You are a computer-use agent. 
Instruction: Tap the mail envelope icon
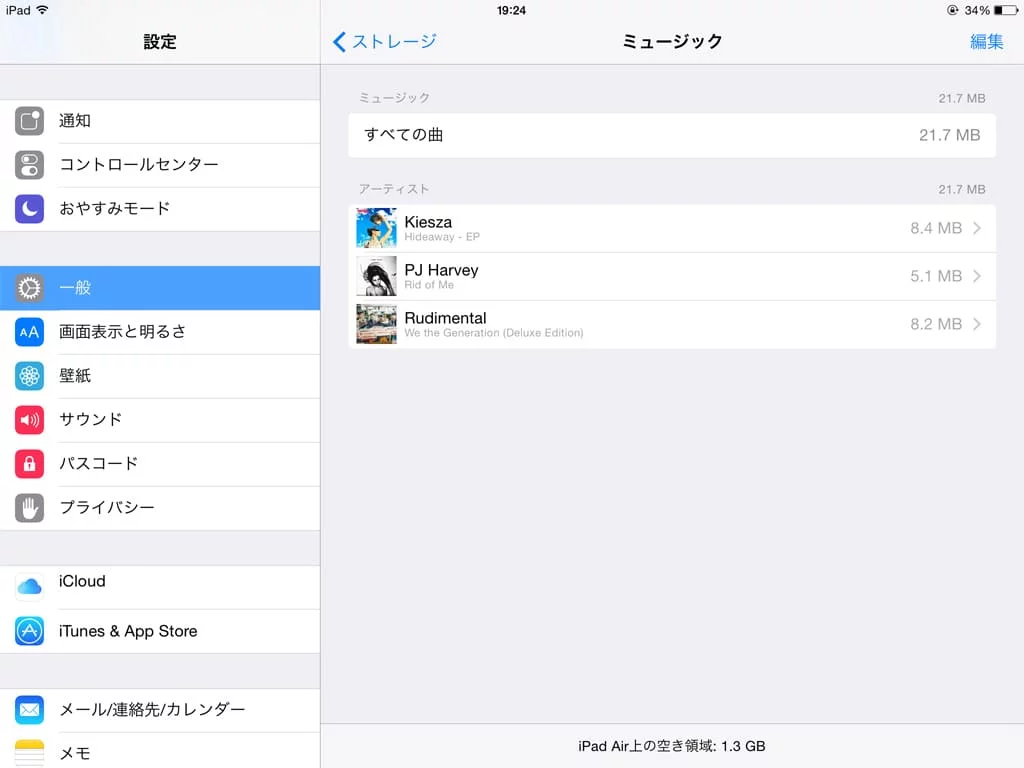pyautogui.click(x=29, y=710)
